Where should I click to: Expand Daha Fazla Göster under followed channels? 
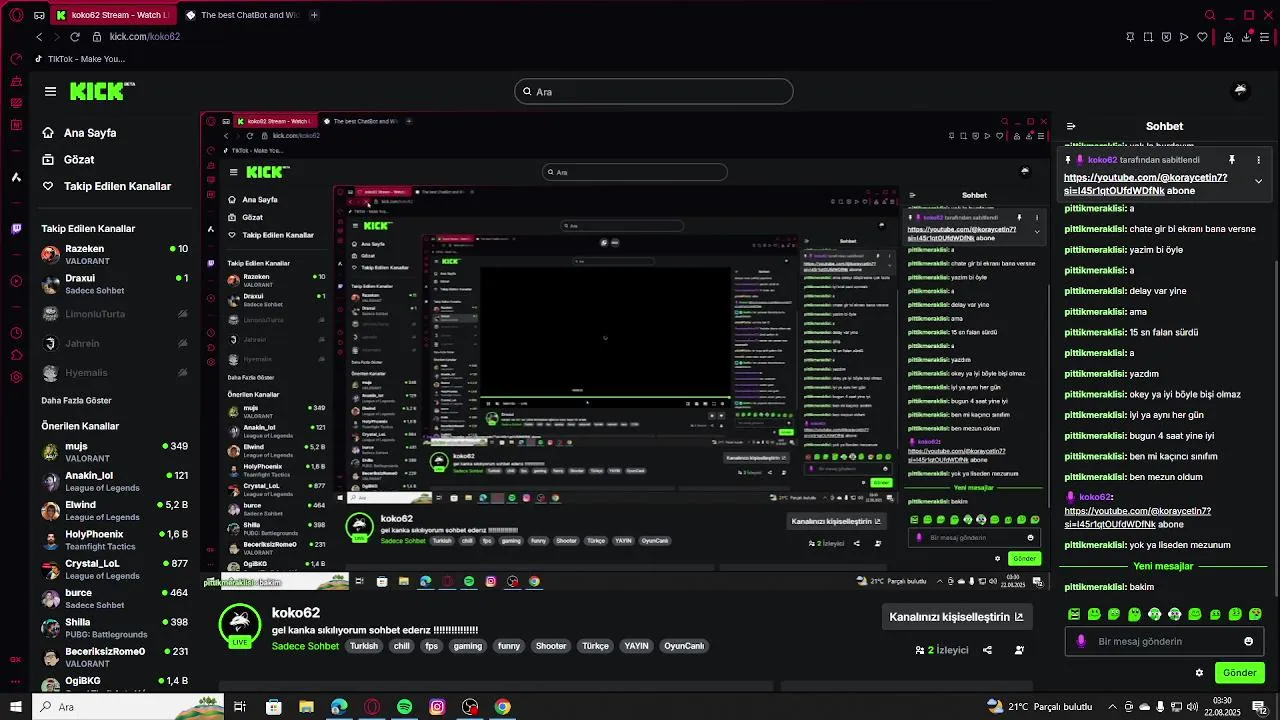76,400
